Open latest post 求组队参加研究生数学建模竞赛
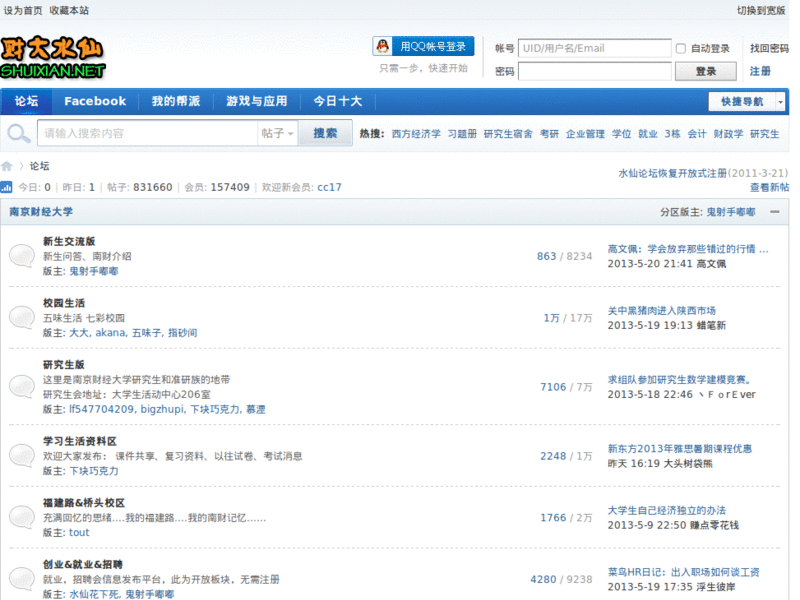This screenshot has height=600, width=800. [680, 380]
